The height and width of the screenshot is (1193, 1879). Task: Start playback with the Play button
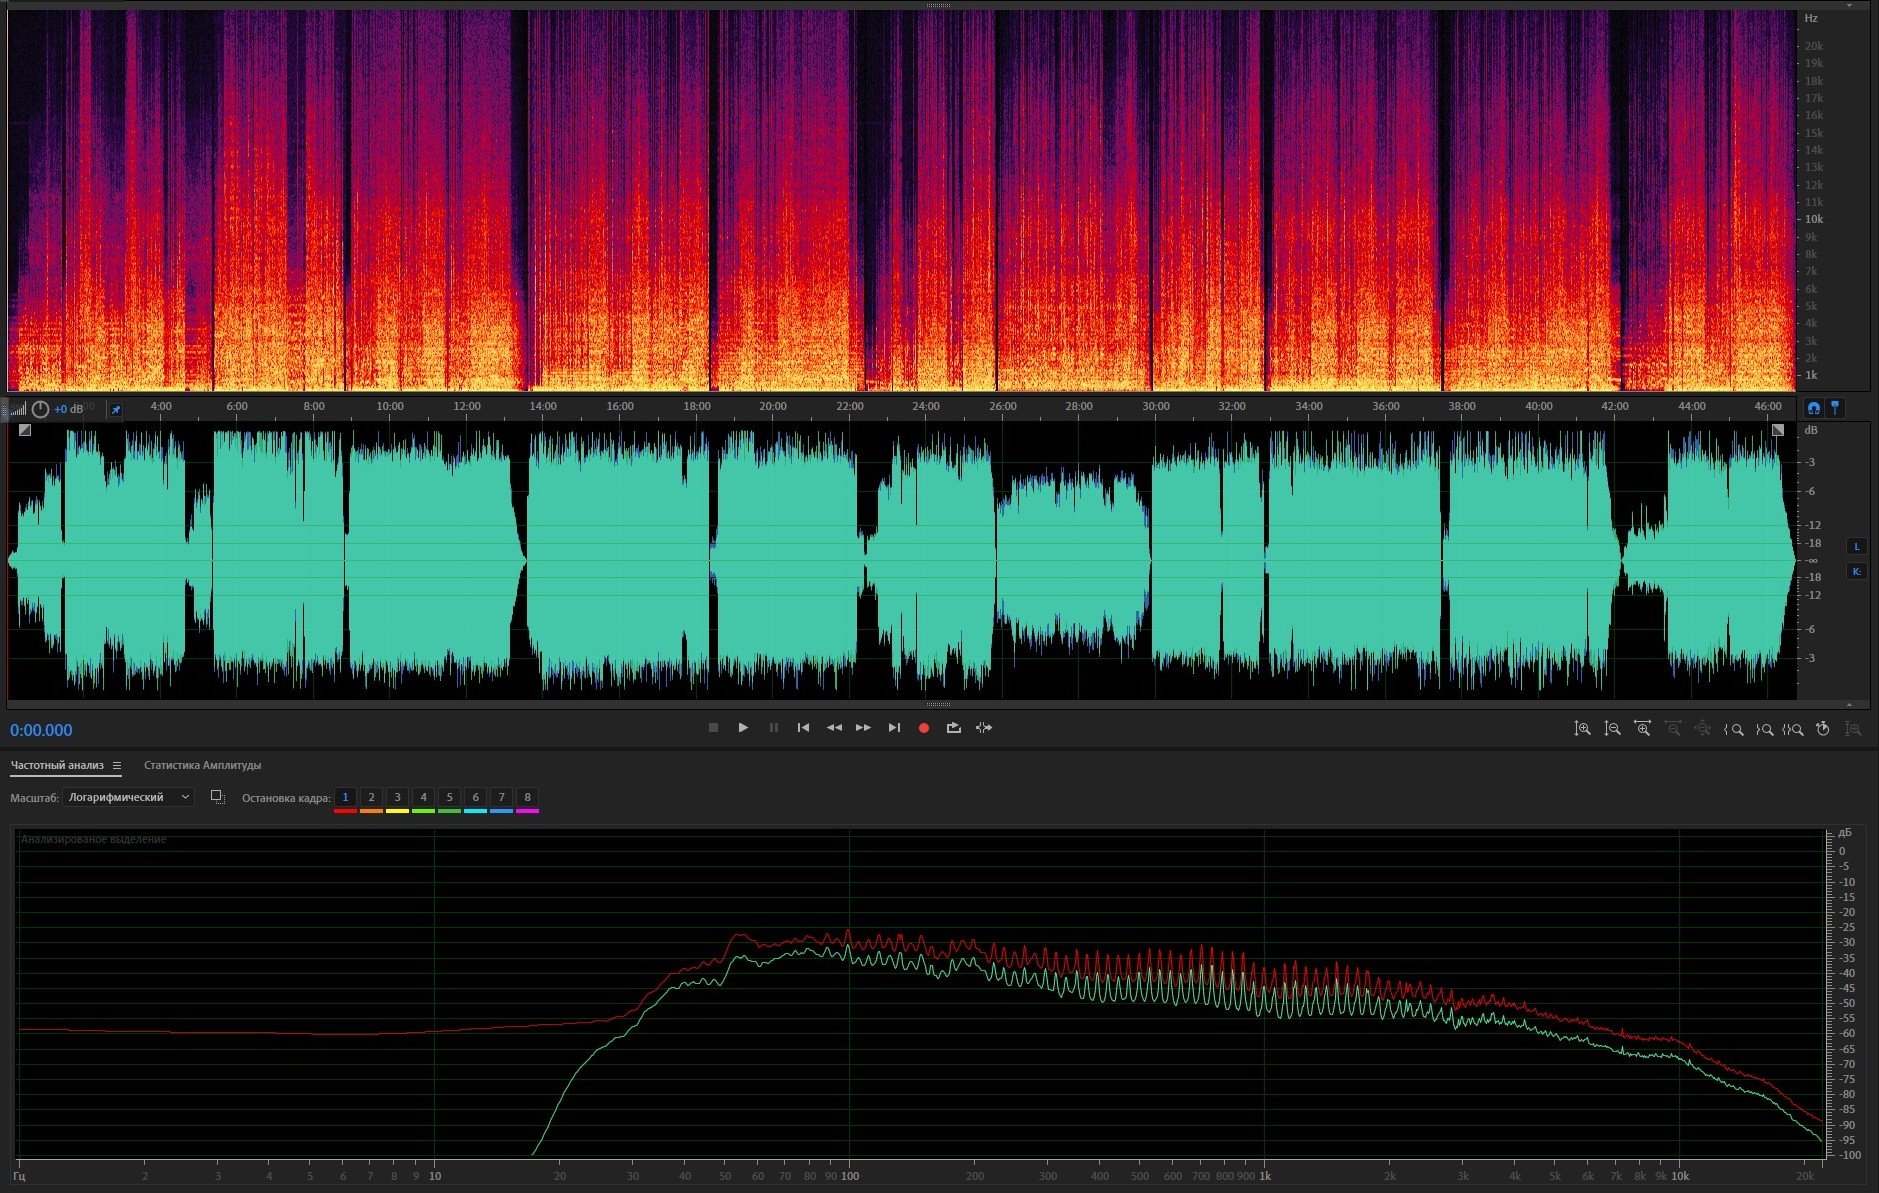743,728
